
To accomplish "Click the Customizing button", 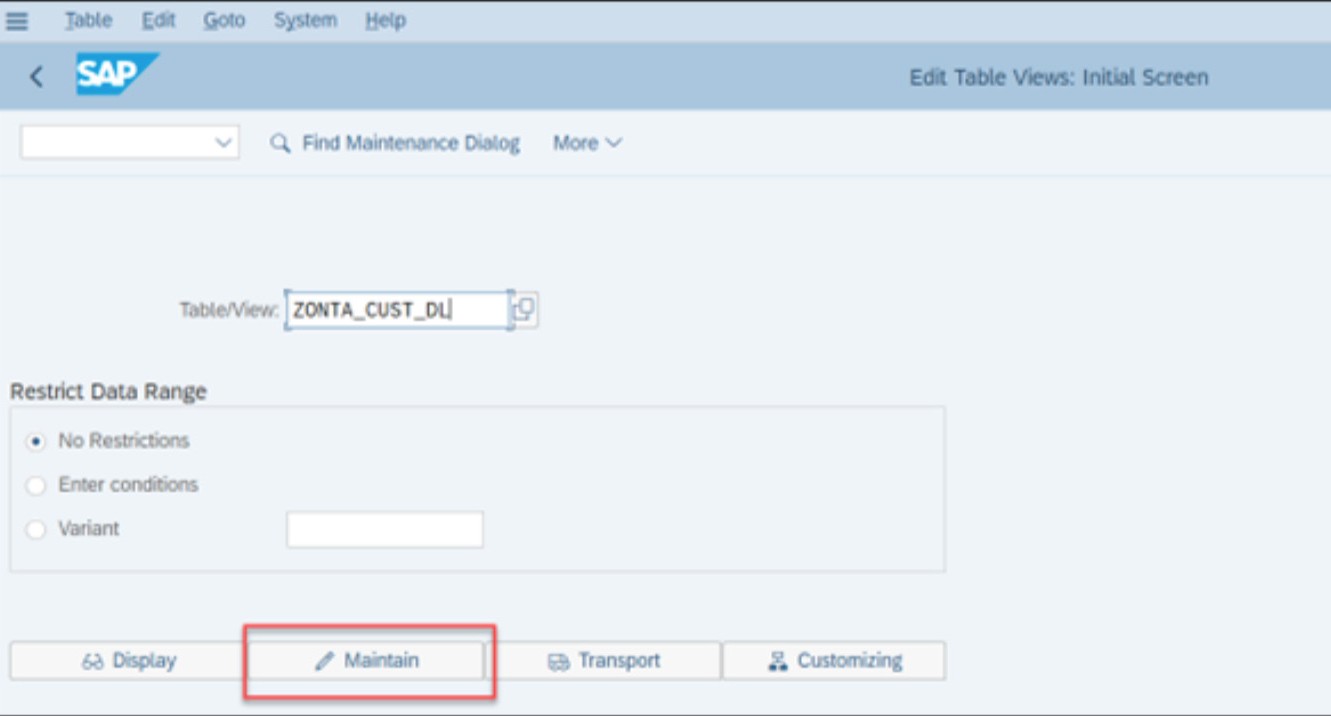I will pos(834,661).
